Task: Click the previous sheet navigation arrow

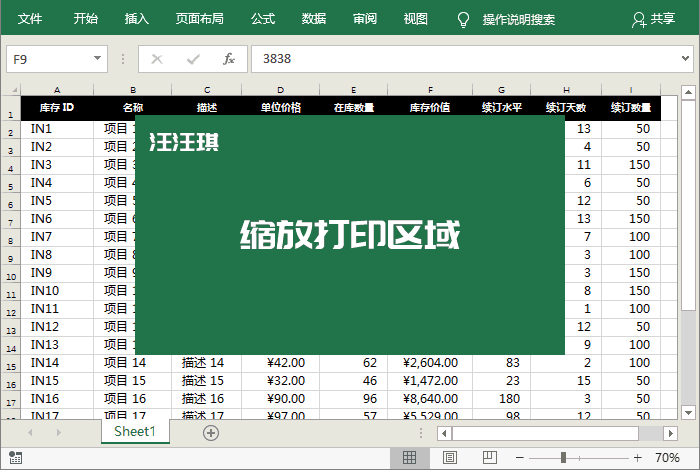Action: click(x=30, y=433)
